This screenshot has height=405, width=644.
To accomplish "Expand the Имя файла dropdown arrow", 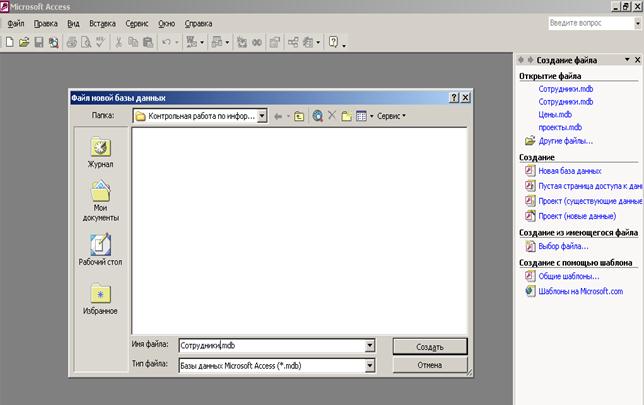I will tap(370, 345).
